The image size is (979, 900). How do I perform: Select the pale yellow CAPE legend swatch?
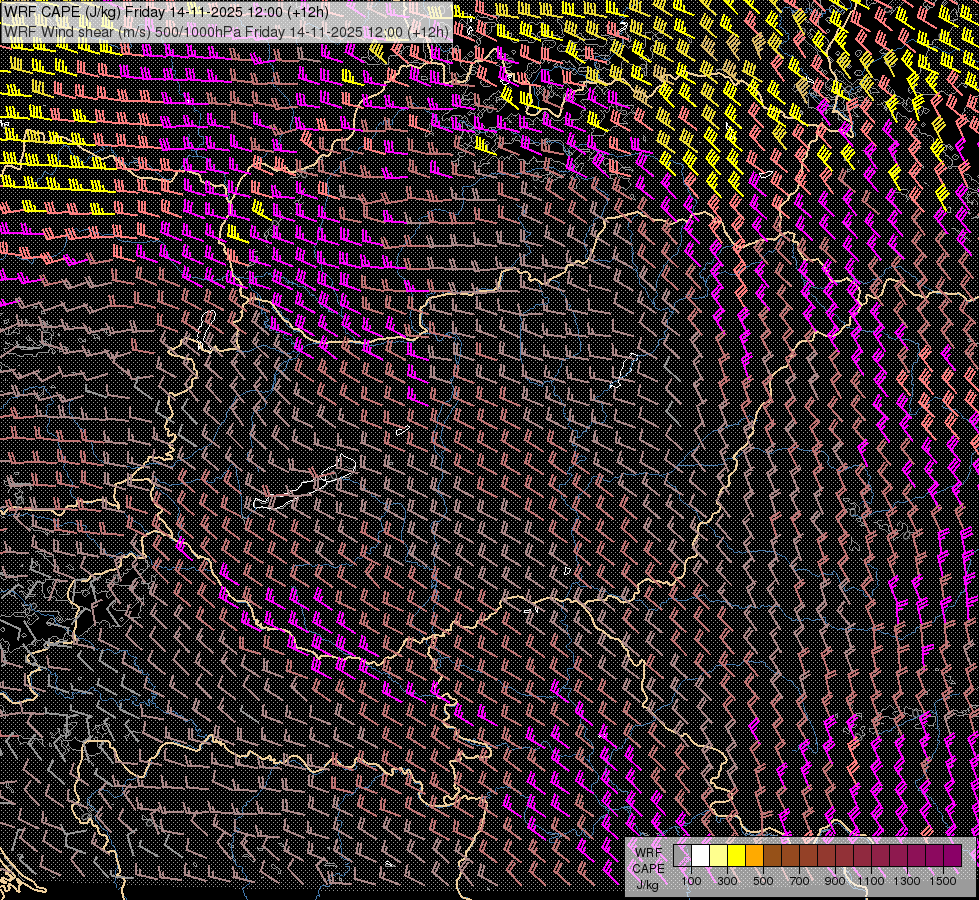click(x=718, y=856)
